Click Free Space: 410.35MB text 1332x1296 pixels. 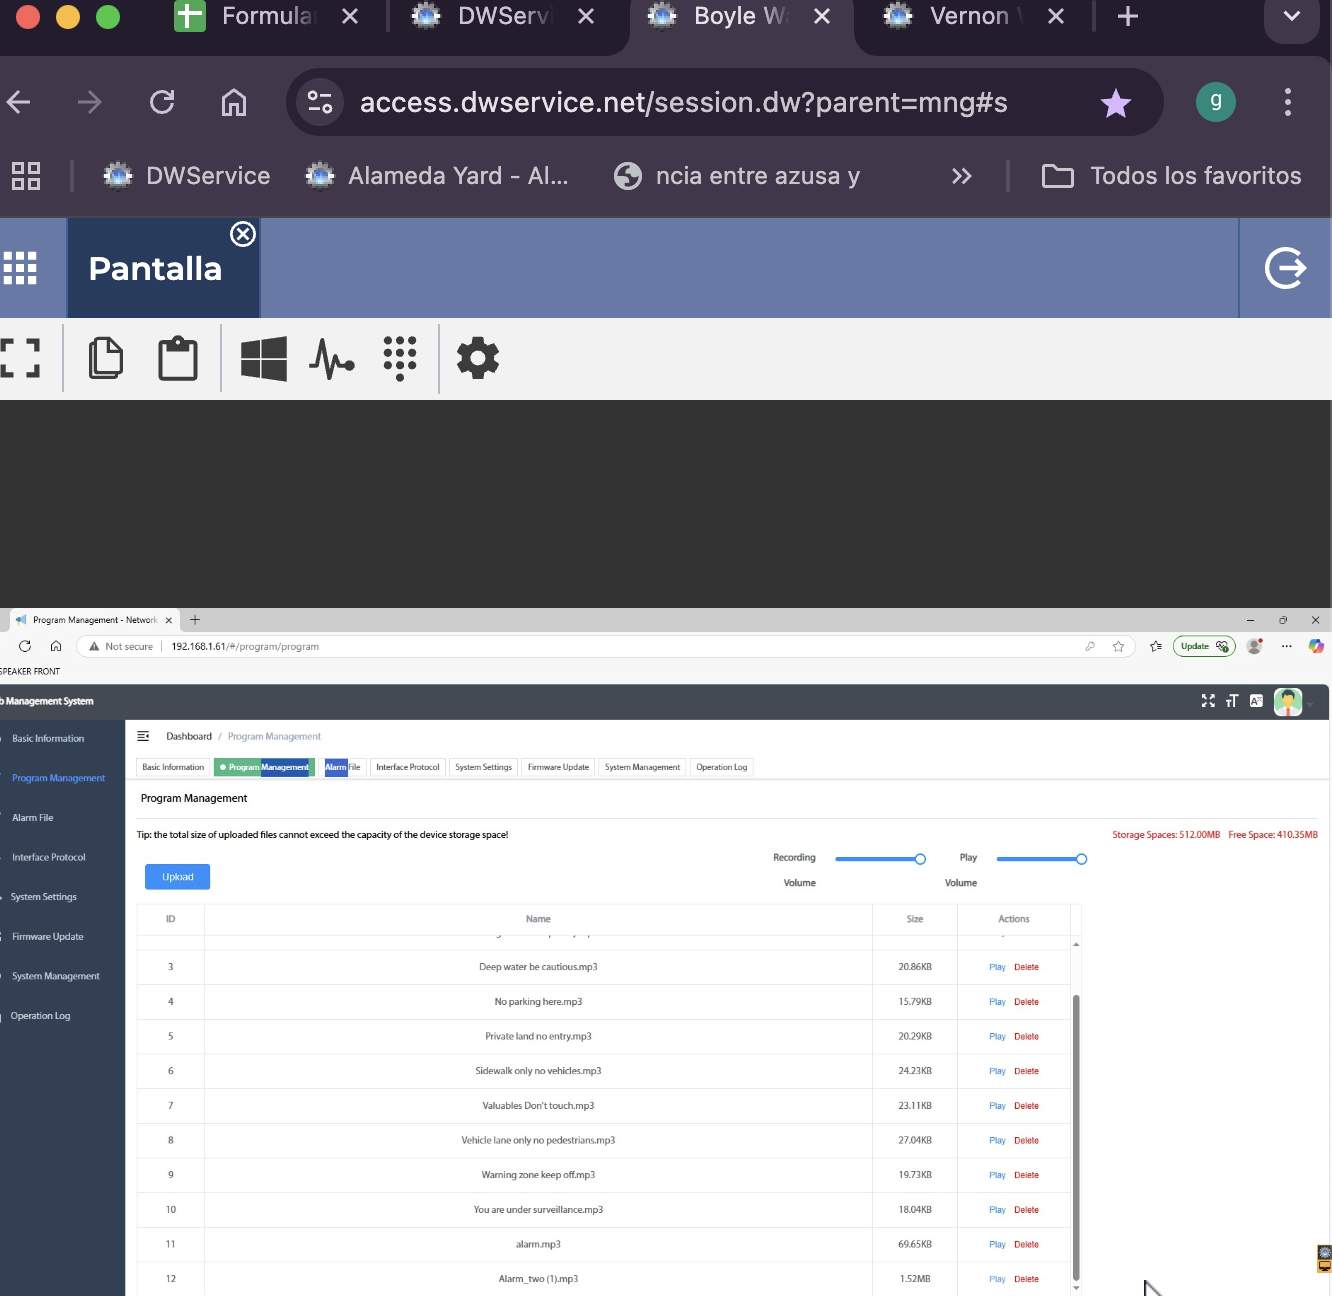1273,835
